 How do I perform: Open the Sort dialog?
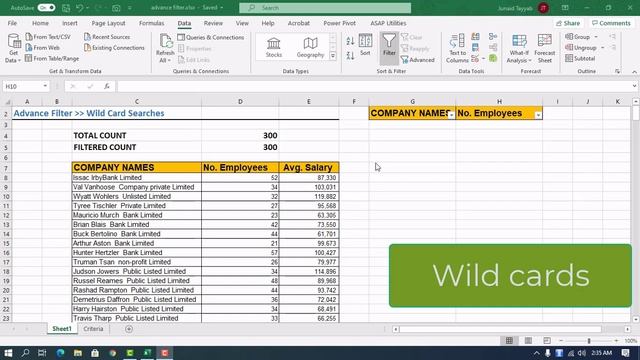coord(365,45)
